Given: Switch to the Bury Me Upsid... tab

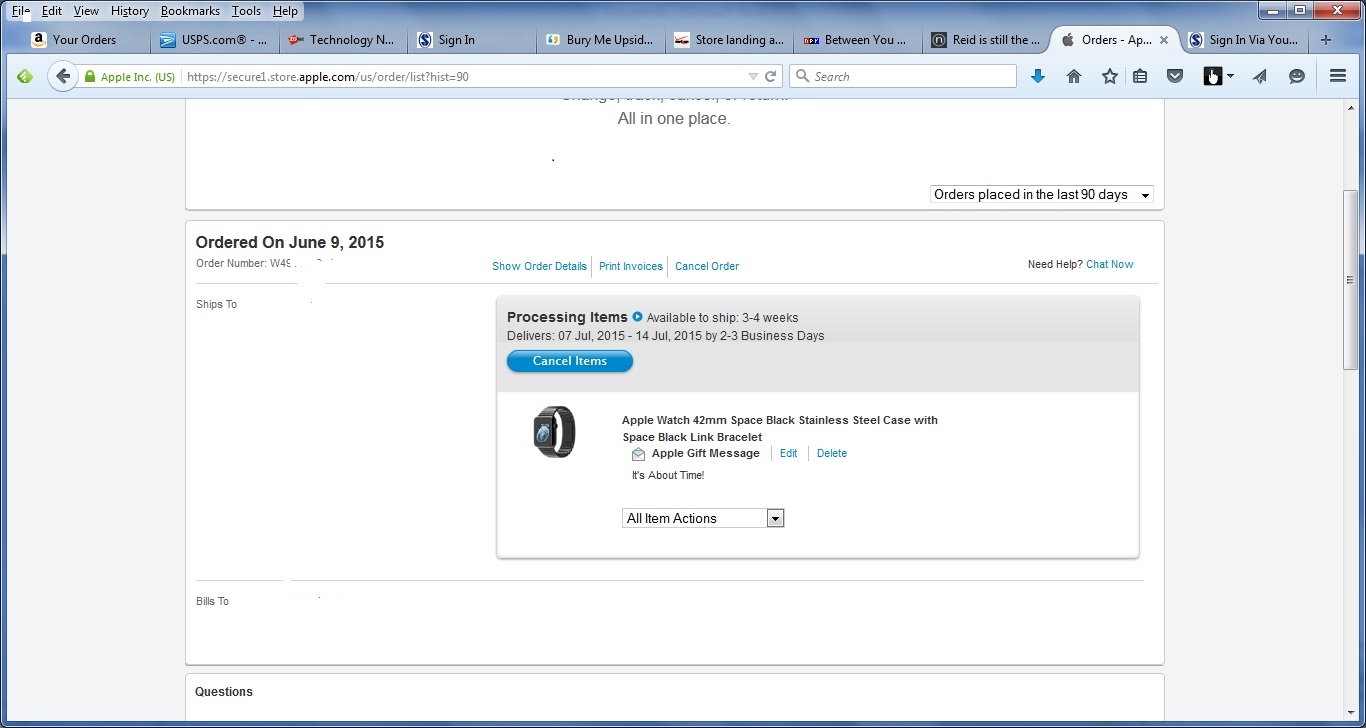Looking at the screenshot, I should point(600,40).
